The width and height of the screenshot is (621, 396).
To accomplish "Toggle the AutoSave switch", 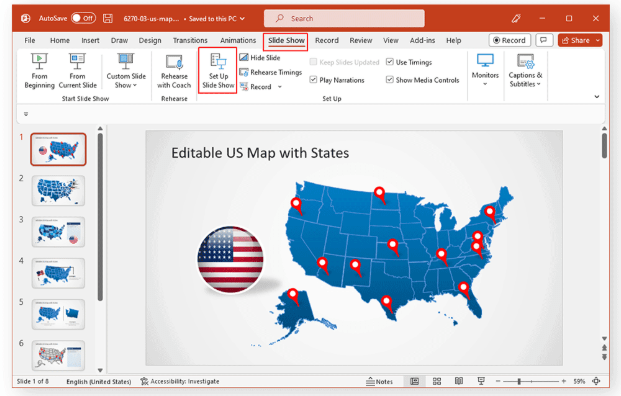I will point(83,18).
